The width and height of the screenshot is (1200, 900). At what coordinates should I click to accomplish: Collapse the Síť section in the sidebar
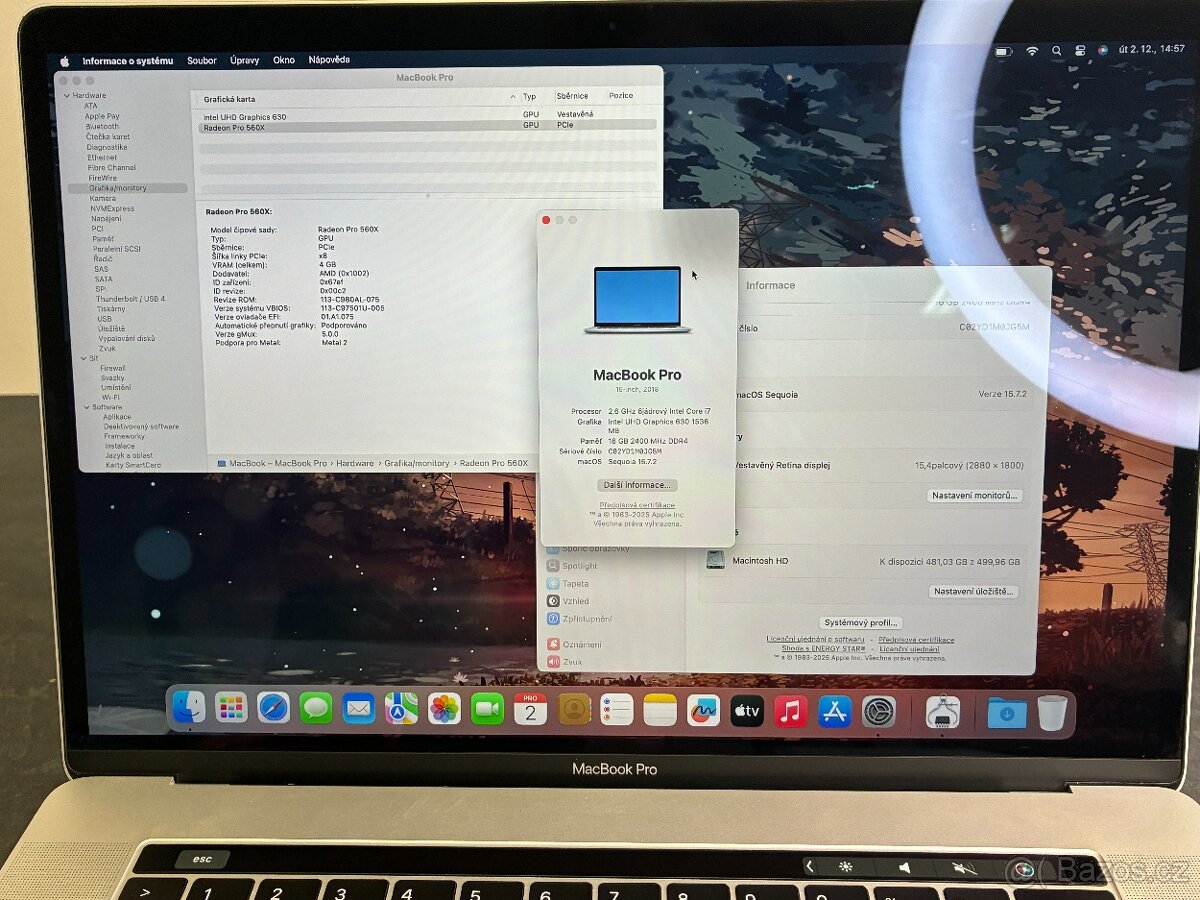[x=83, y=358]
